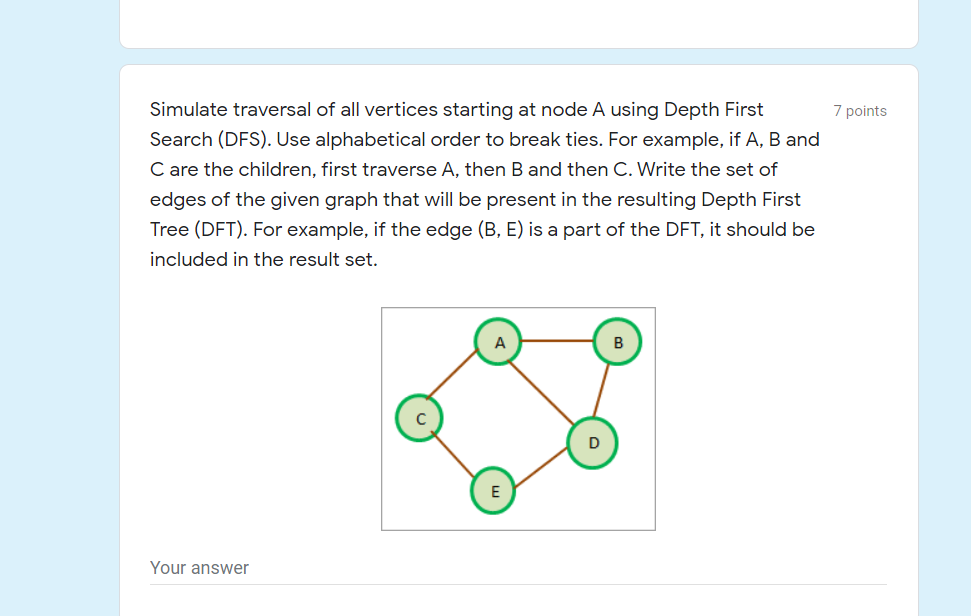Click the Your answer label text
The width and height of the screenshot is (971, 616).
(198, 567)
